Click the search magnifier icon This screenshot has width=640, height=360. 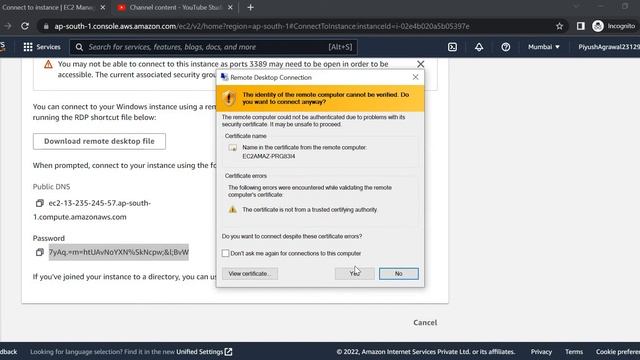[x=79, y=47]
